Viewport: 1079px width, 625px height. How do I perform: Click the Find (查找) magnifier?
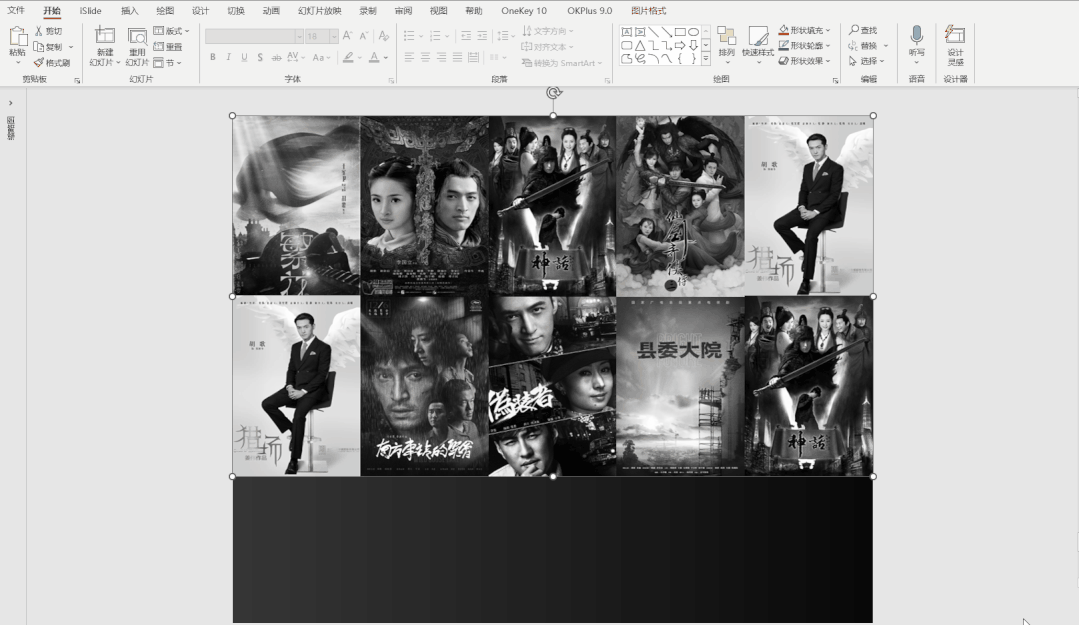854,30
